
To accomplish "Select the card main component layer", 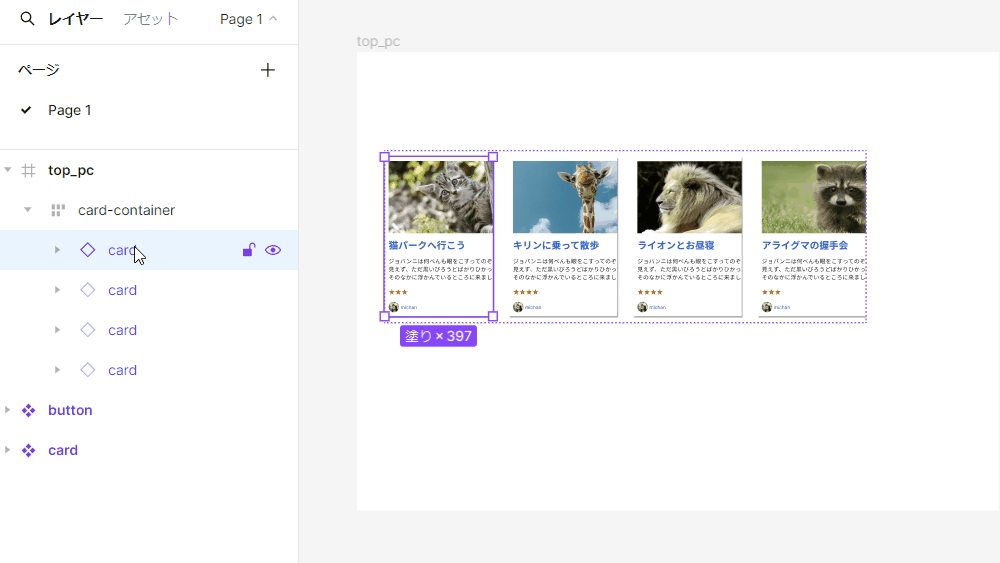I will pos(63,450).
